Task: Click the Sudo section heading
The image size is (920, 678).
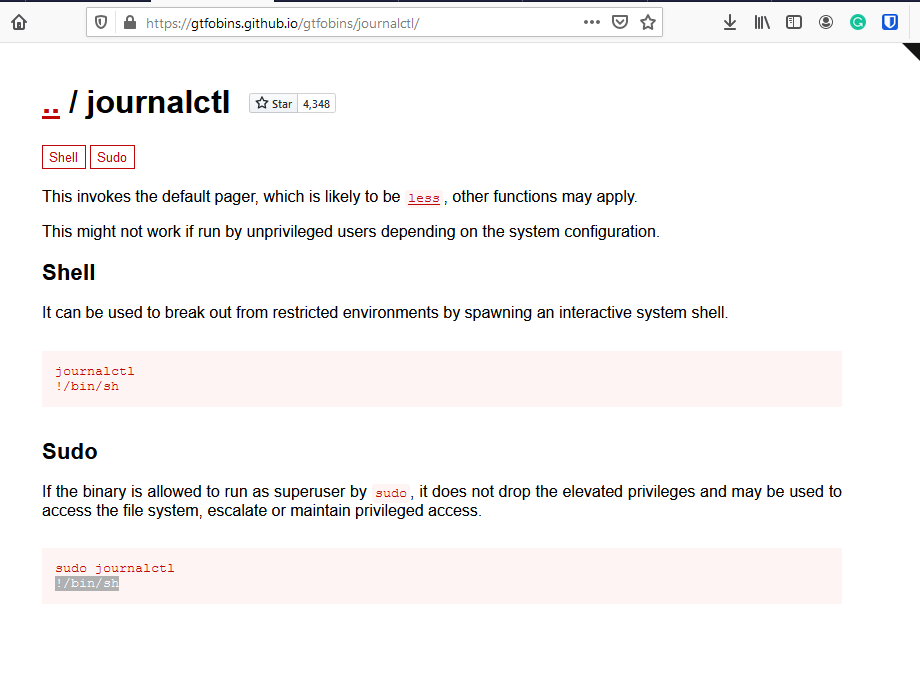Action: pos(70,452)
